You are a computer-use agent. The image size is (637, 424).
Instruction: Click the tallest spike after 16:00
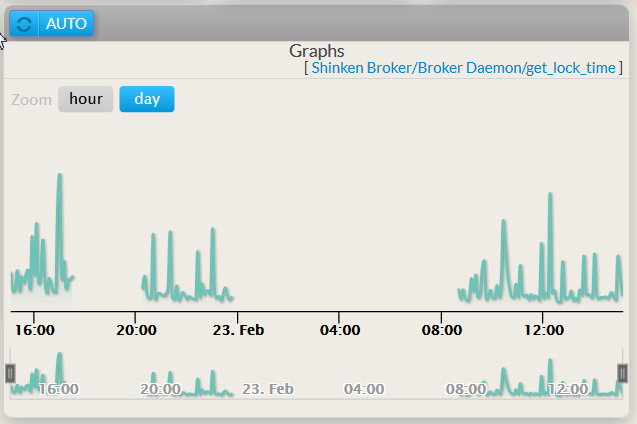60,177
